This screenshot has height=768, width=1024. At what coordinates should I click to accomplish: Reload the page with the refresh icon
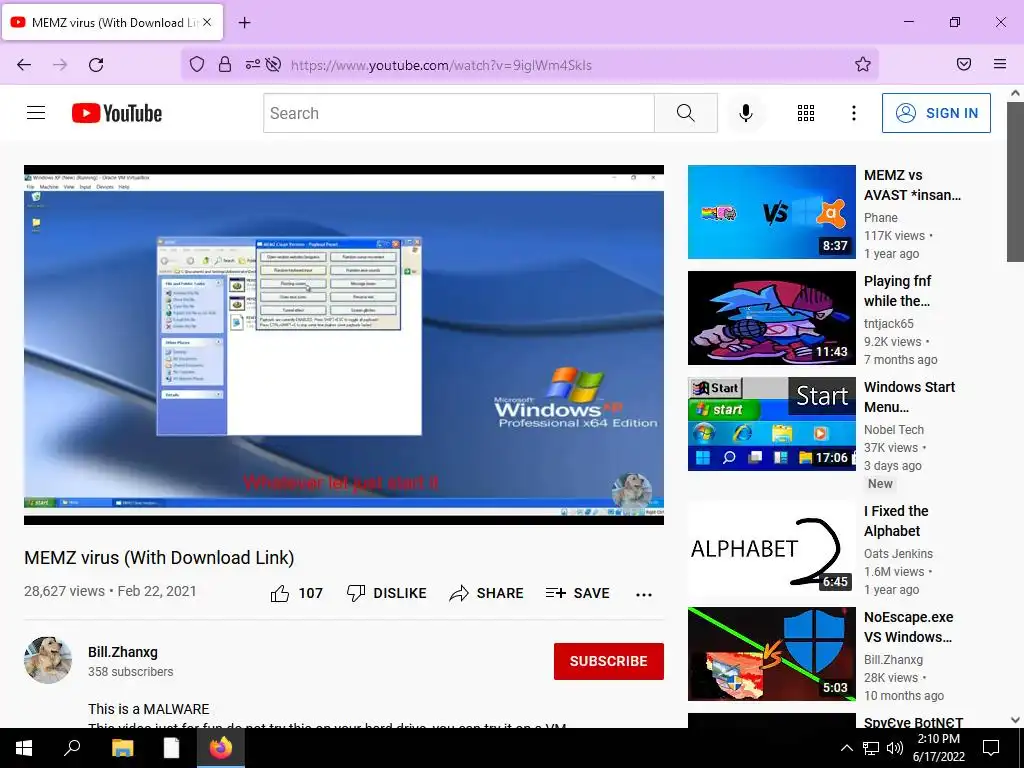pos(96,65)
